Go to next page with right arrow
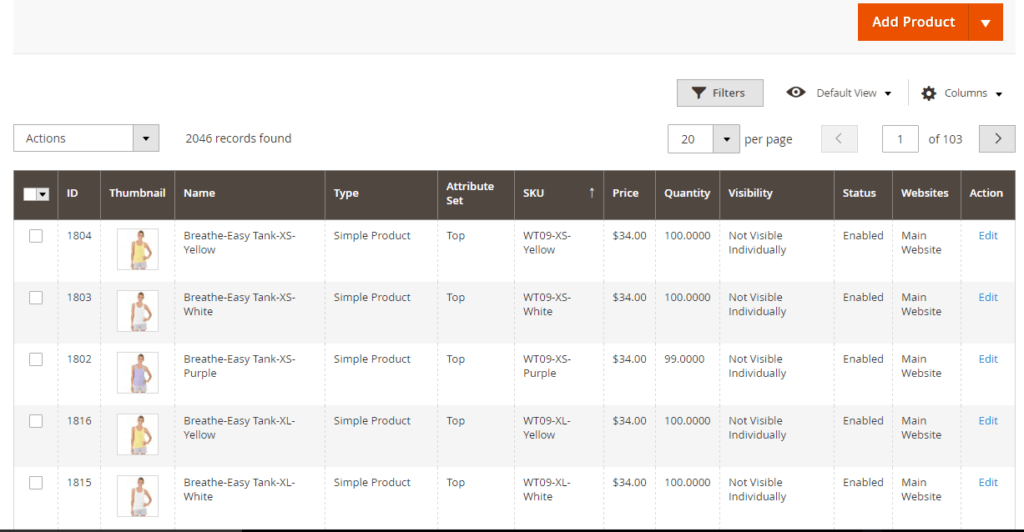Image resolution: width=1024 pixels, height=532 pixels. [997, 139]
